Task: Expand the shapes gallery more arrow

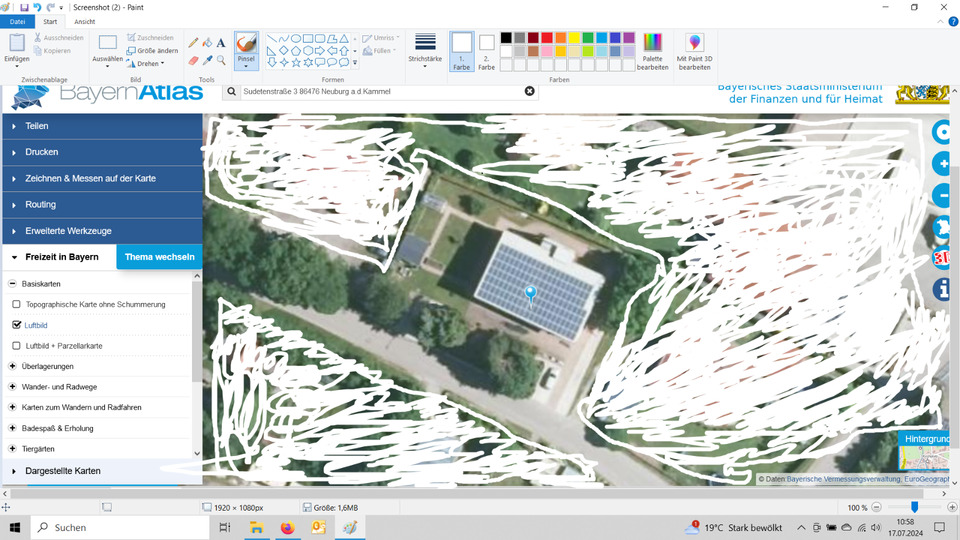Action: pos(355,62)
